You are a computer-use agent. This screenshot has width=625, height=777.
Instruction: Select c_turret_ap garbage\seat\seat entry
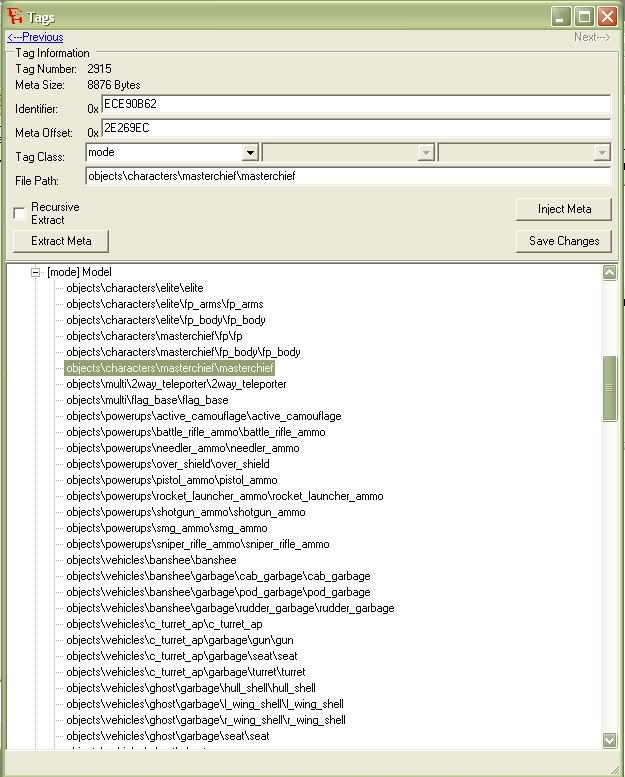181,656
